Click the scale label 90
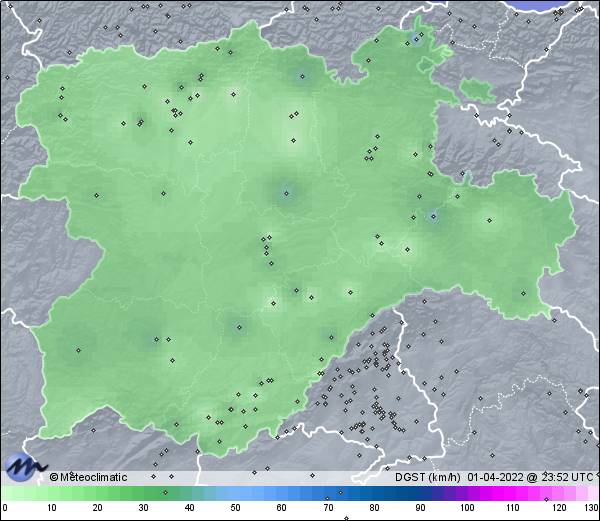The image size is (600, 521). 420,508
